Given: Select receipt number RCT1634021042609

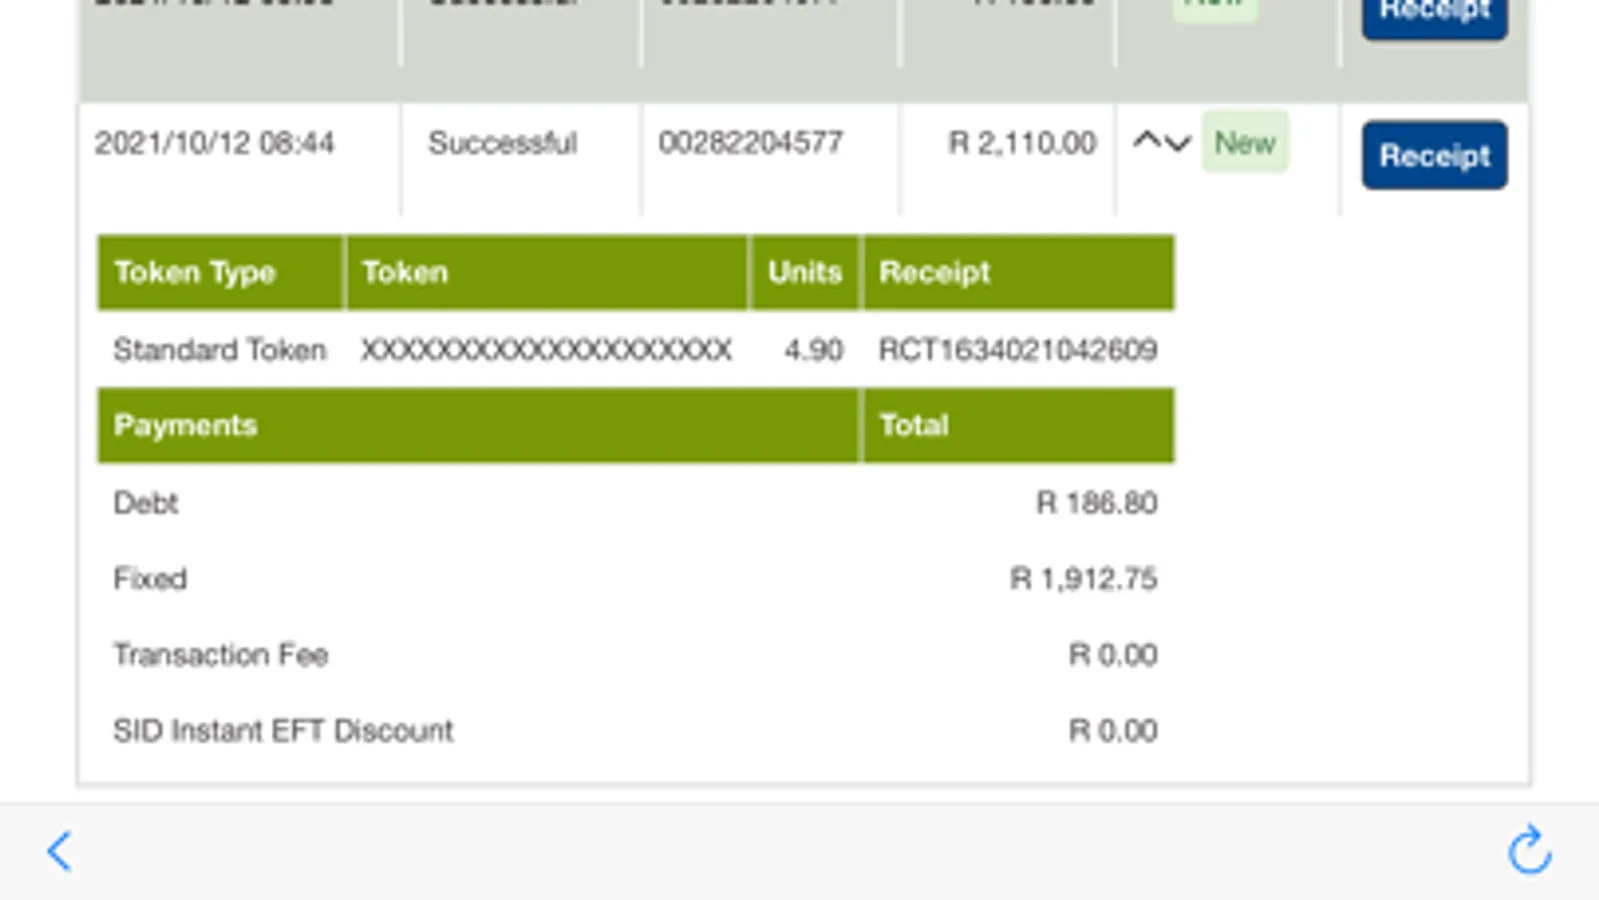Looking at the screenshot, I should pos(1018,350).
